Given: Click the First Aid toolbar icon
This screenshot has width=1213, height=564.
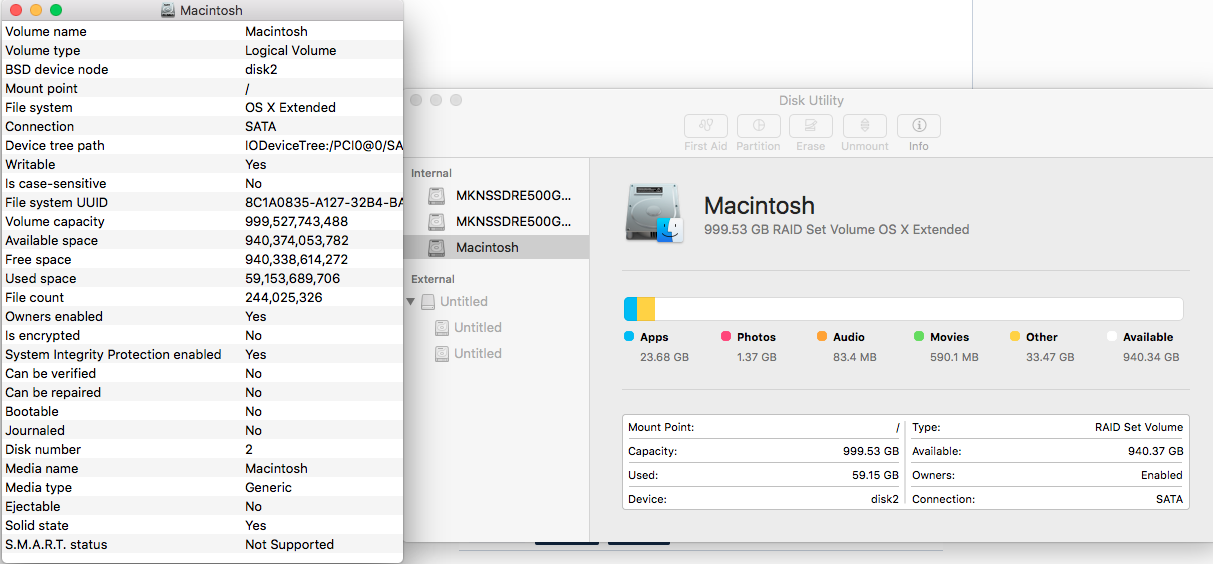Looking at the screenshot, I should tap(706, 126).
